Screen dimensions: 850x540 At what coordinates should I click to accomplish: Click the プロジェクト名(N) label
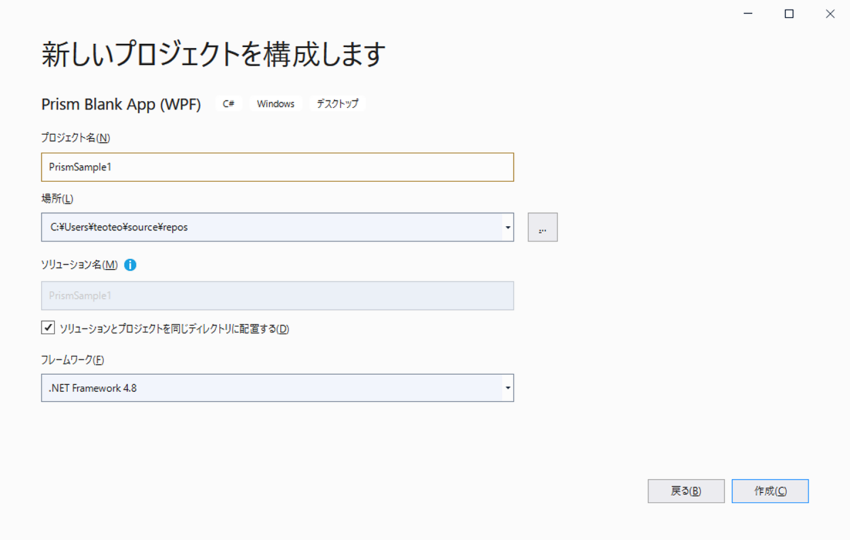coord(75,138)
